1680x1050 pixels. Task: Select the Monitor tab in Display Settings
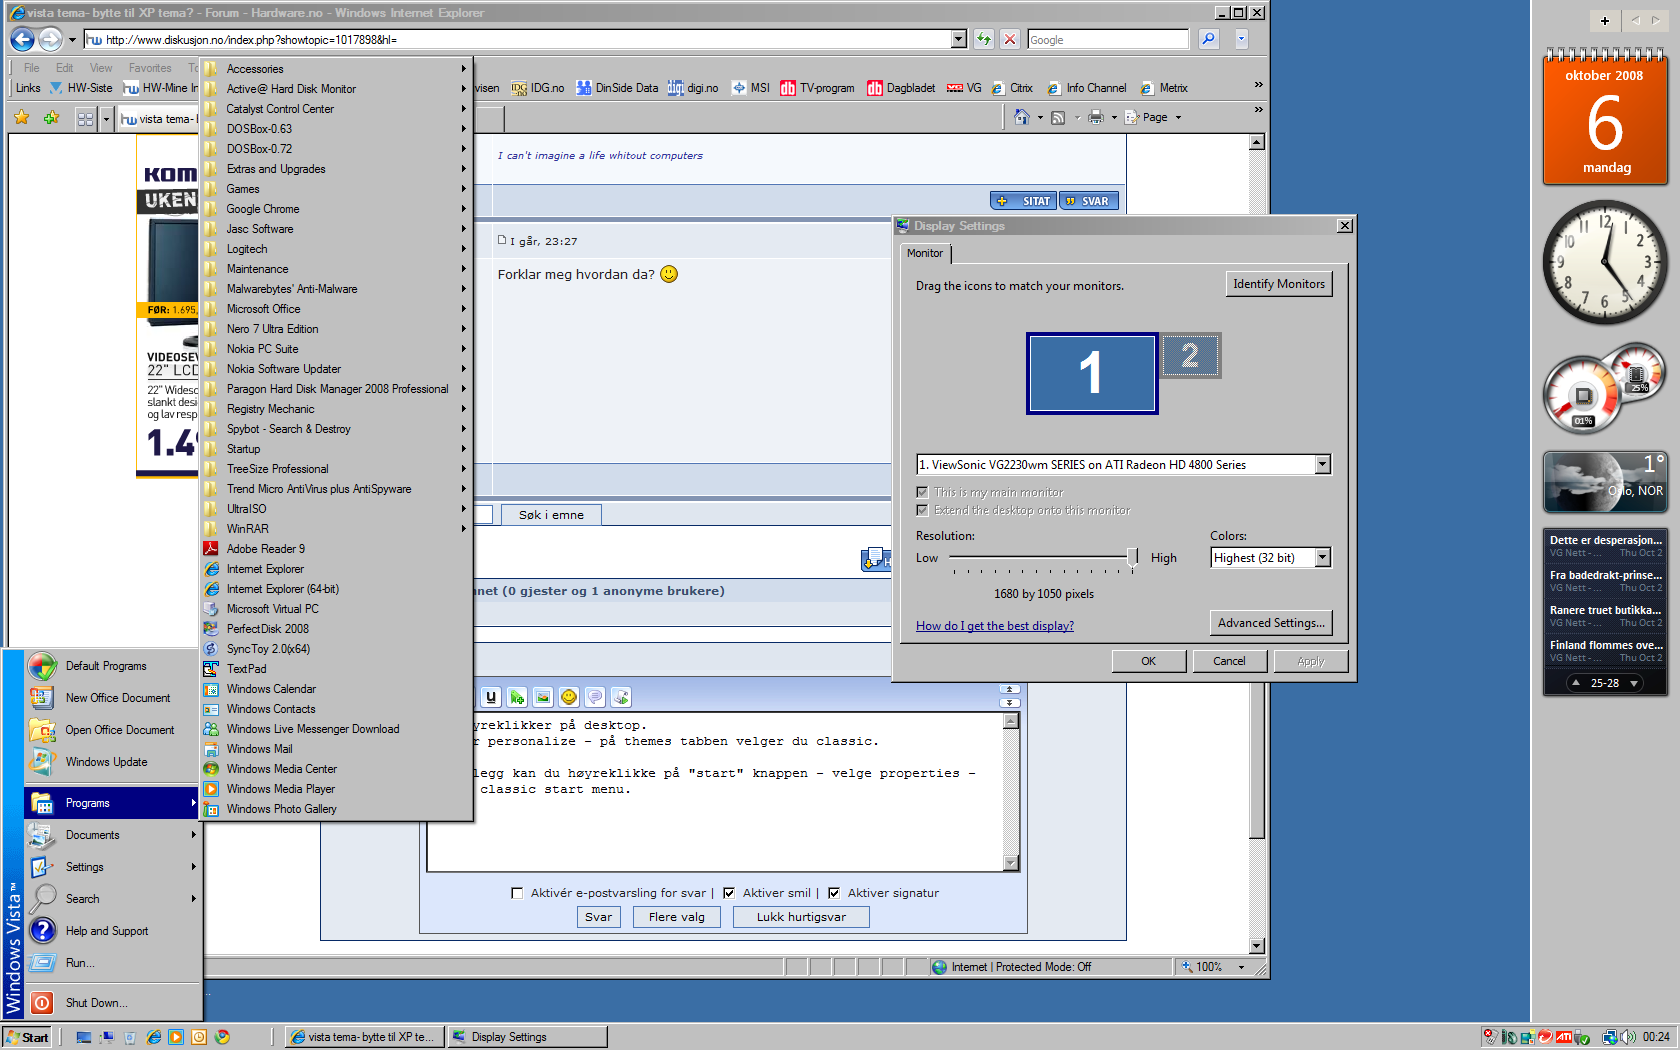click(925, 253)
